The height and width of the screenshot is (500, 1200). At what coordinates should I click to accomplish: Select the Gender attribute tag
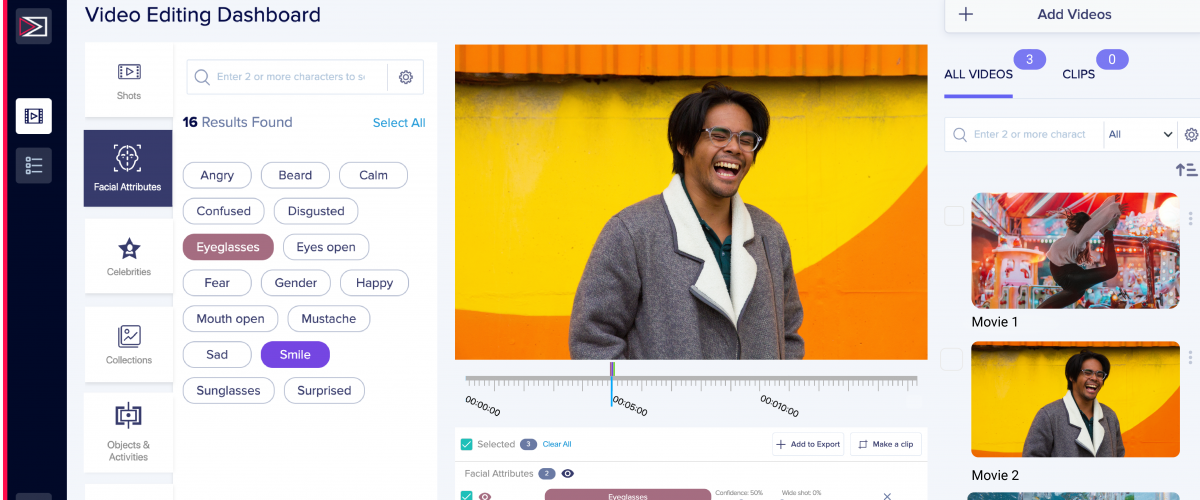tap(296, 283)
